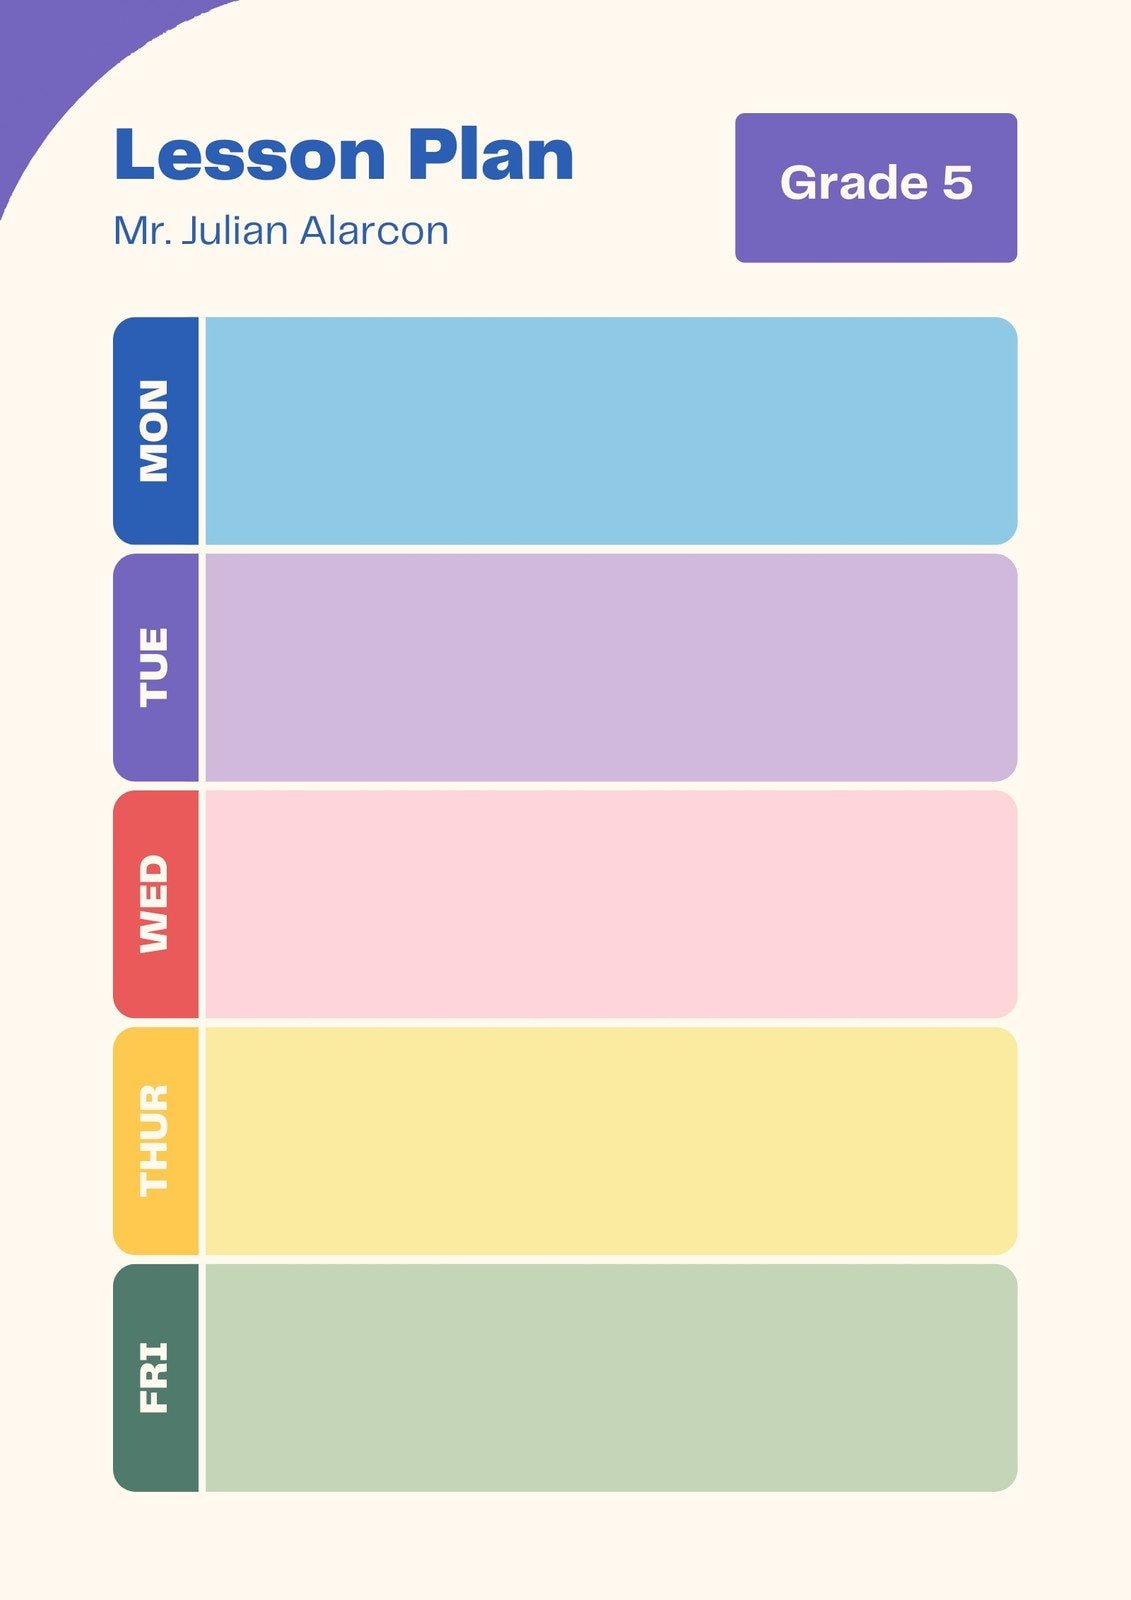
Task: Click the word "Lesson" in the title
Action: (x=250, y=155)
